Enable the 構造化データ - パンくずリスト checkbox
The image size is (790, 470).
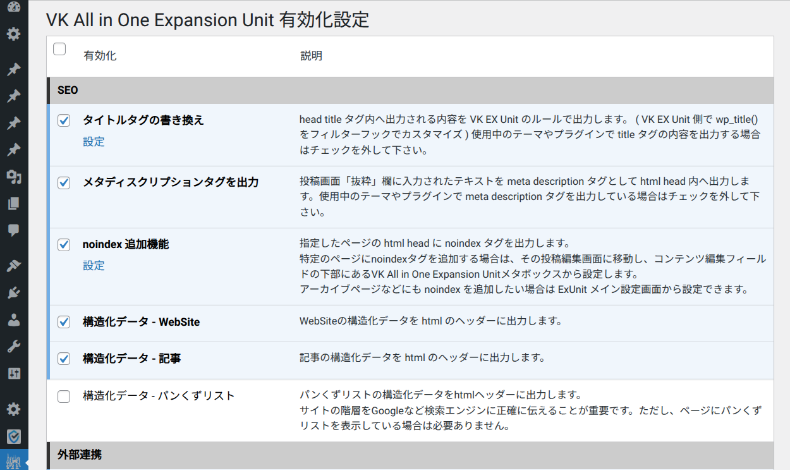pos(63,396)
